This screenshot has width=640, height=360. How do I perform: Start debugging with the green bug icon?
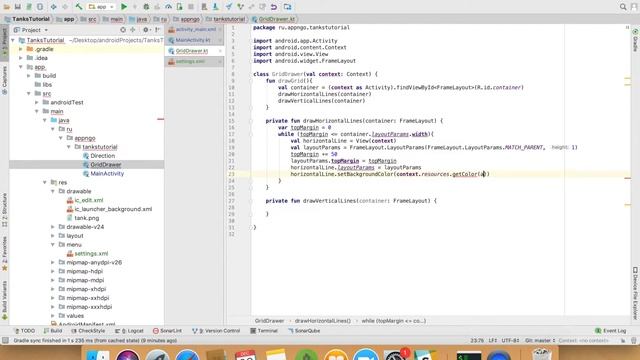tap(146, 7)
